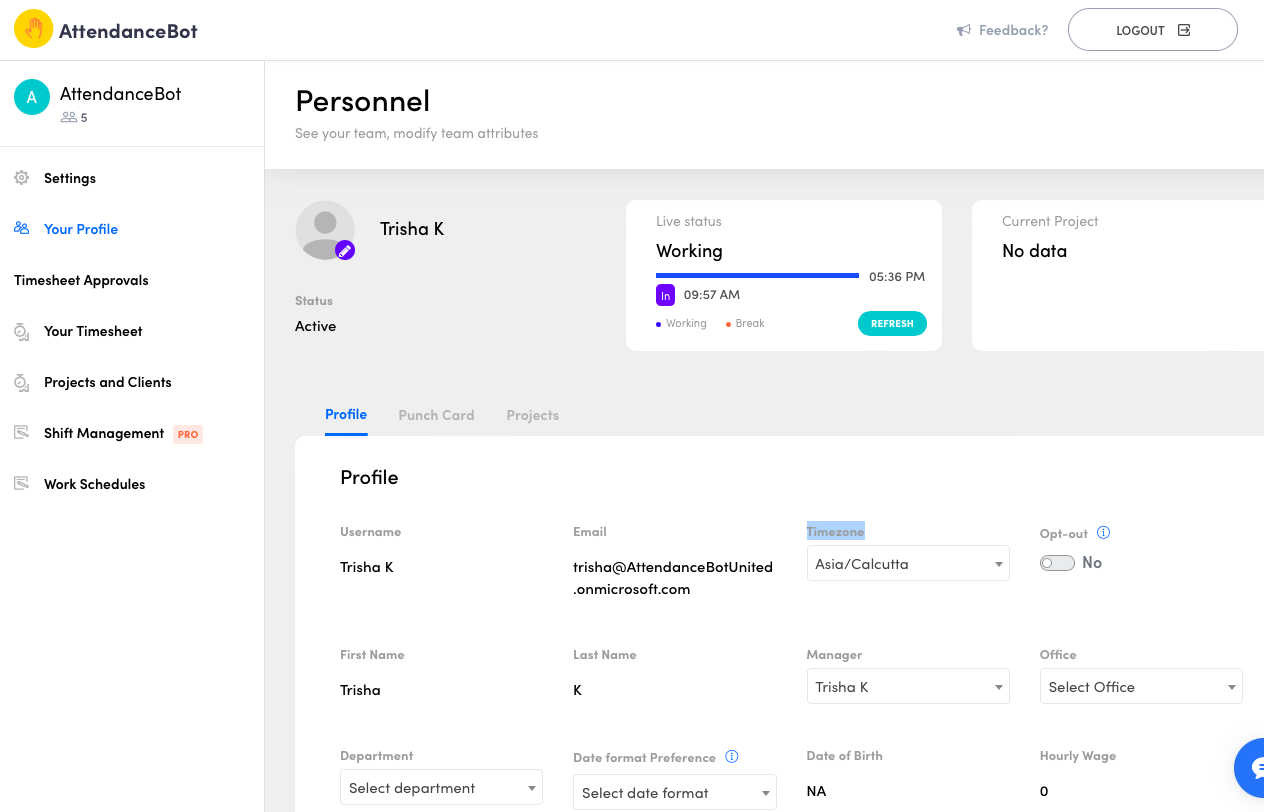The height and width of the screenshot is (812, 1264).
Task: Click the purple 'In' punch badge
Action: pyautogui.click(x=665, y=295)
